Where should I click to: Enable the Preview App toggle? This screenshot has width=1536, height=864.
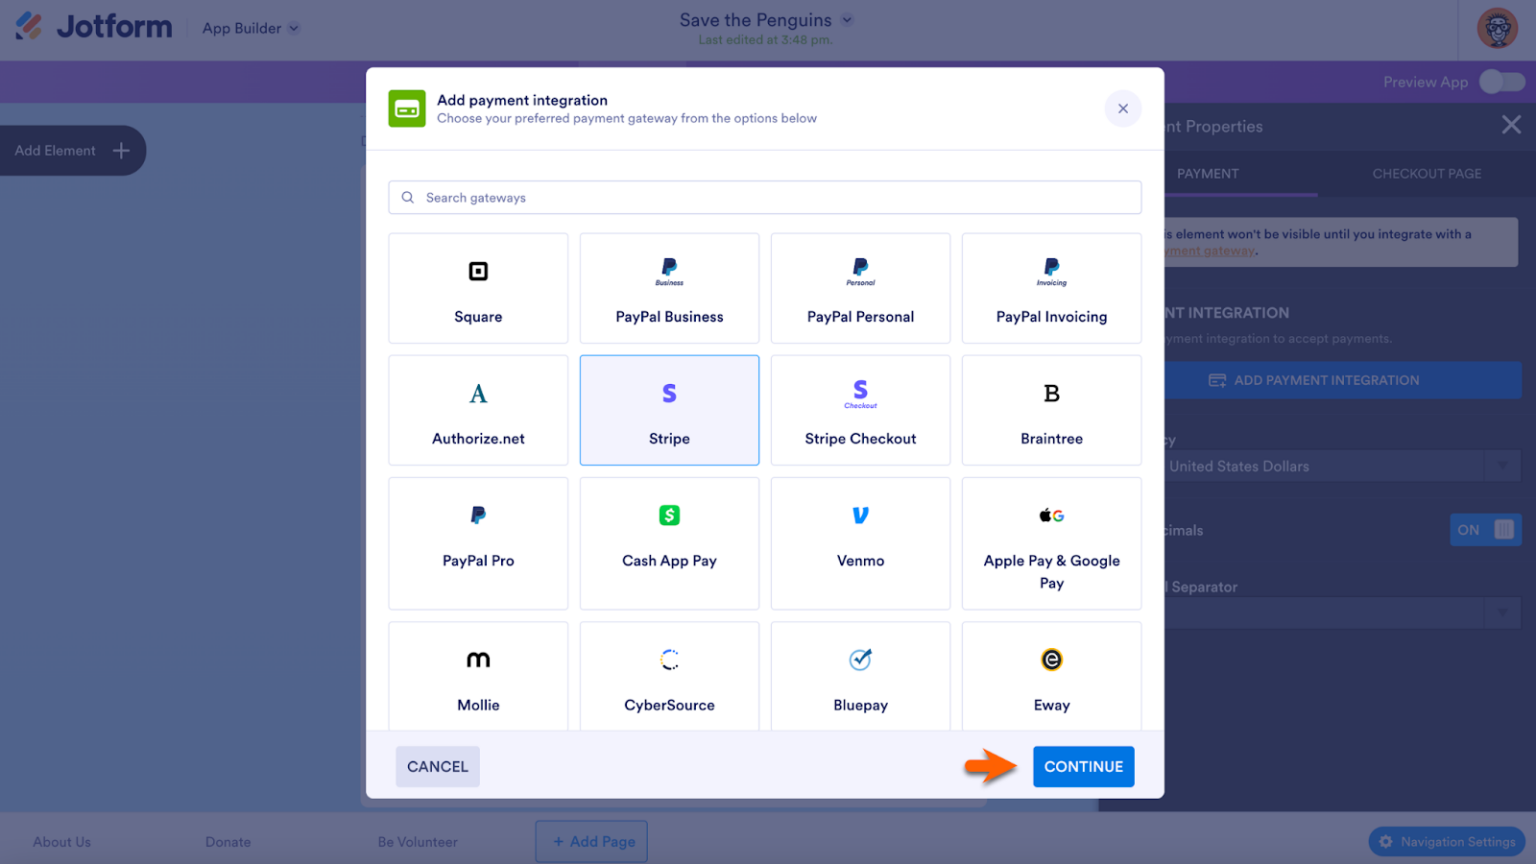[x=1501, y=82]
